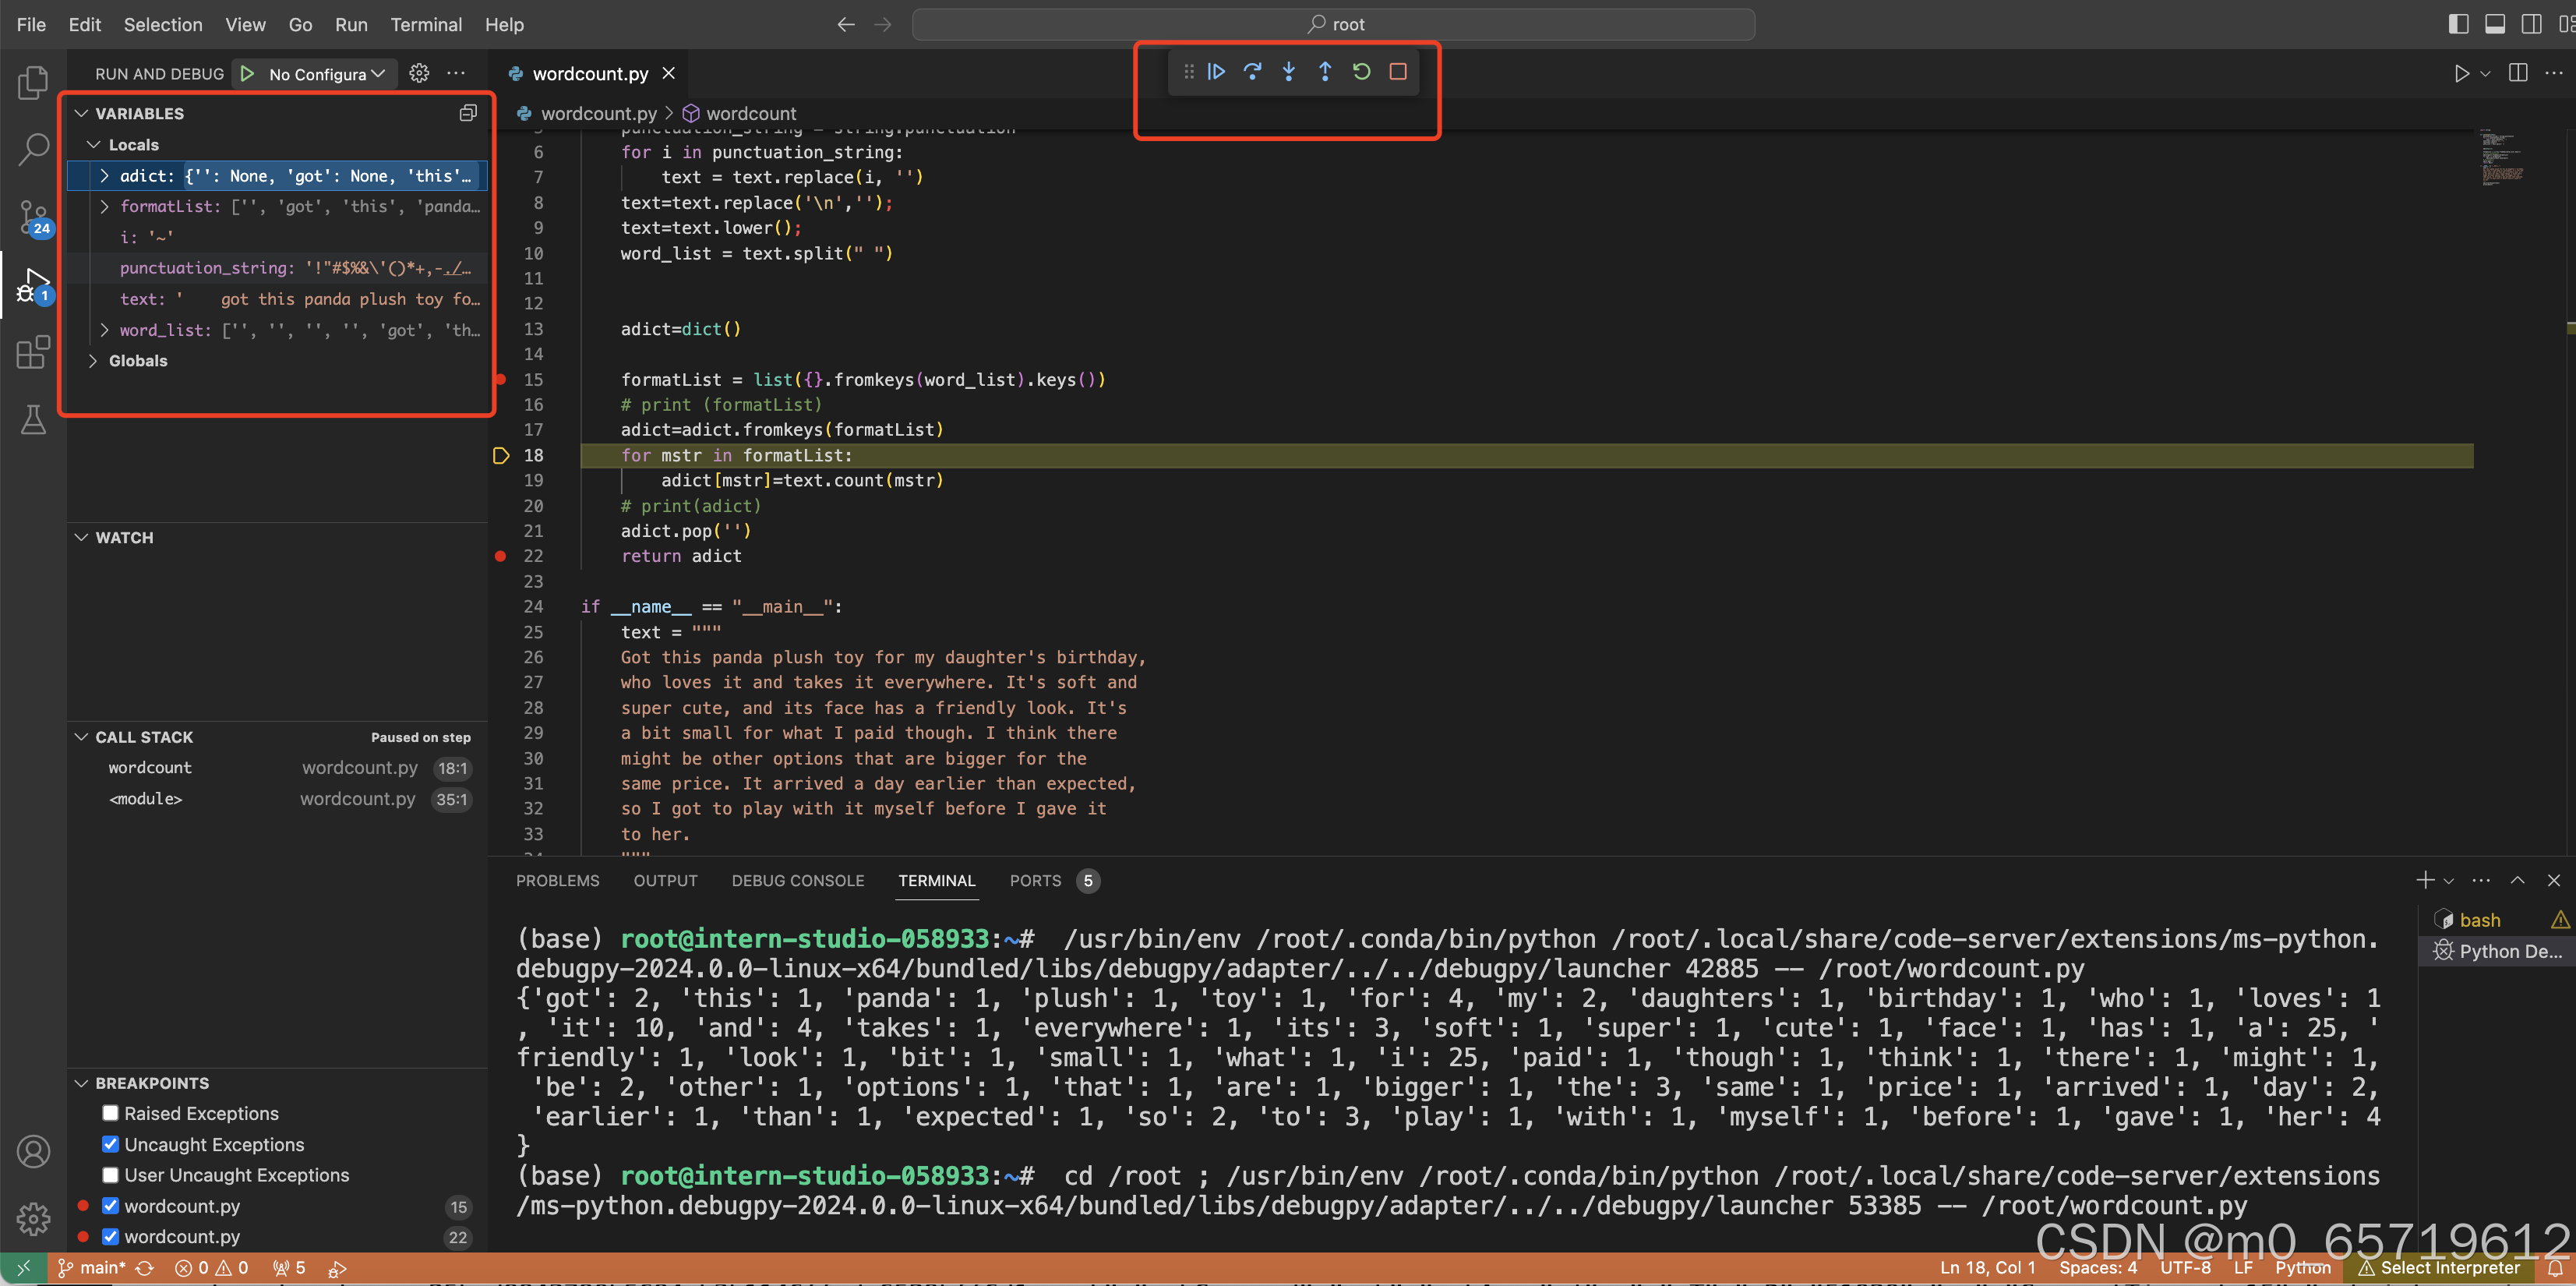Step Into the current function
2576x1286 pixels.
point(1289,71)
